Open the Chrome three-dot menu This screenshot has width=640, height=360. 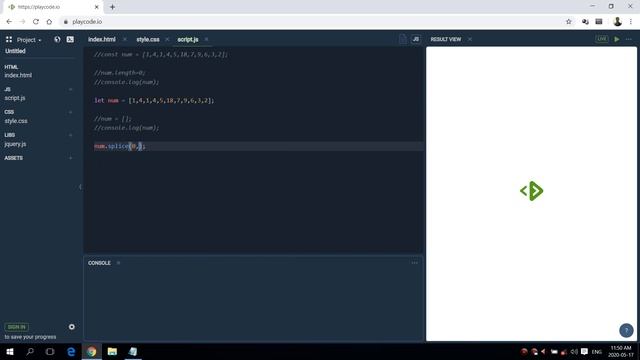(631, 22)
